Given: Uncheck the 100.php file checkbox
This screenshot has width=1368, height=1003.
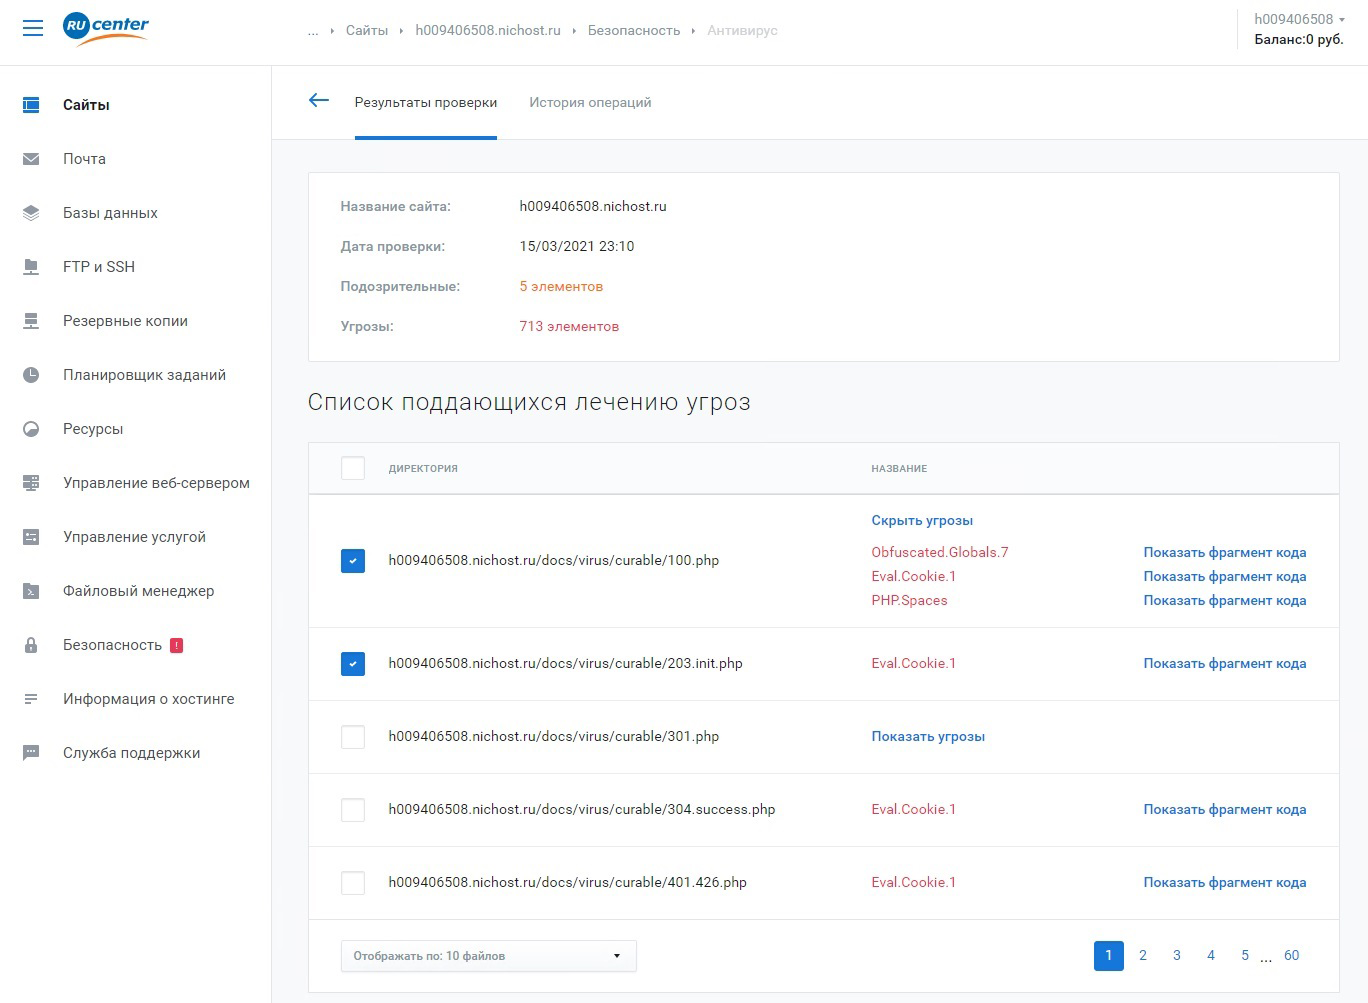Looking at the screenshot, I should point(353,561).
